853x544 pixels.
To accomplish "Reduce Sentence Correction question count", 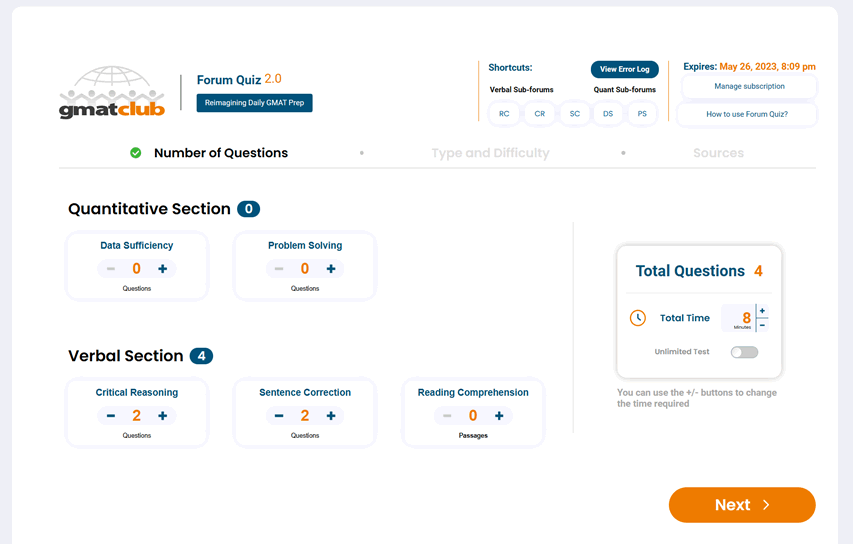I will [279, 416].
